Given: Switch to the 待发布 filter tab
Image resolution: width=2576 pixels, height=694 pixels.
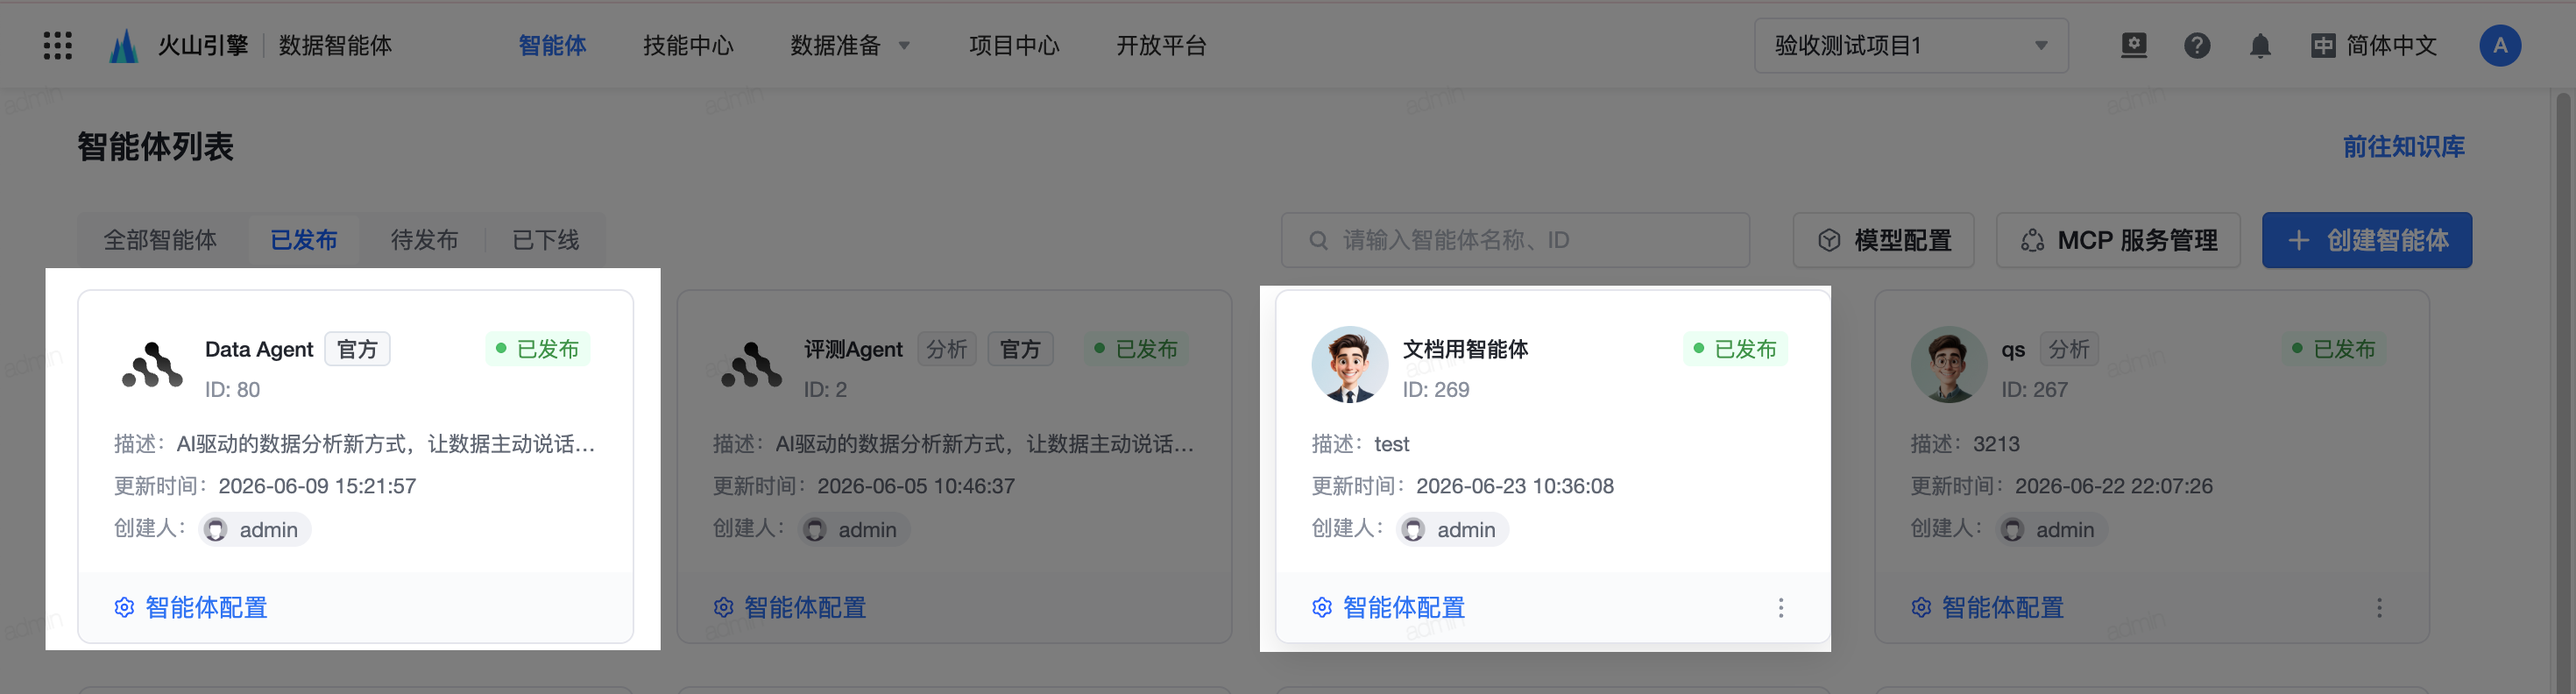Looking at the screenshot, I should (x=424, y=240).
